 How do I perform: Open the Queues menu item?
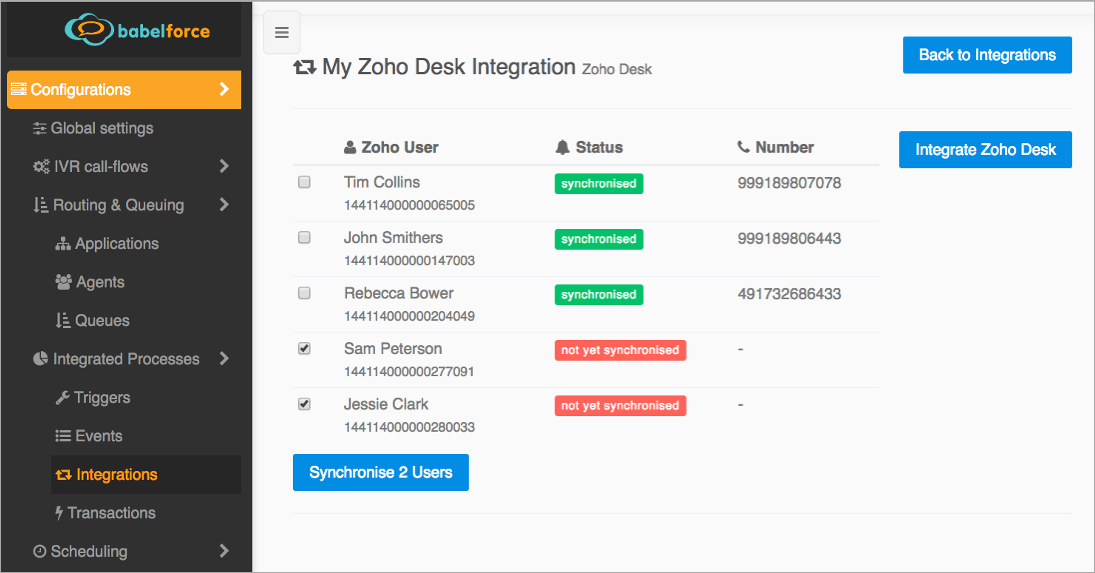tap(102, 321)
